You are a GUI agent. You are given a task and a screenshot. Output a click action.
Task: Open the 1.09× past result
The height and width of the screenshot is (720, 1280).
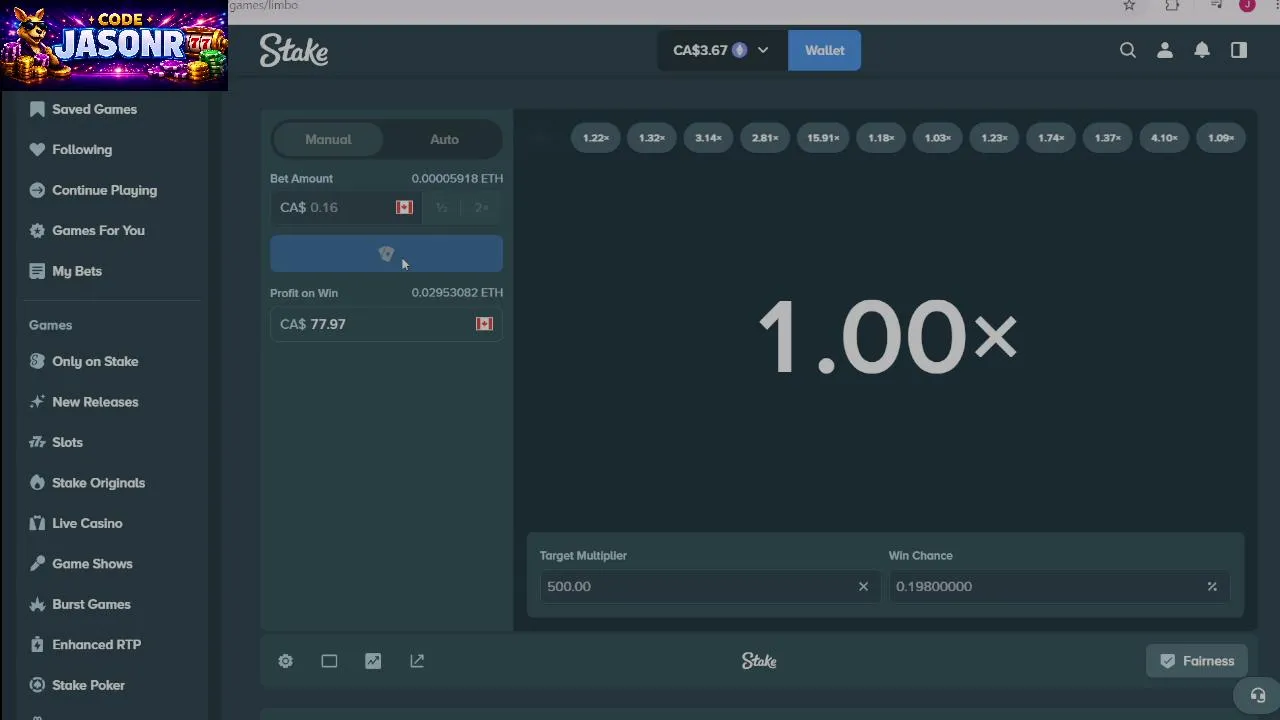tap(1221, 138)
